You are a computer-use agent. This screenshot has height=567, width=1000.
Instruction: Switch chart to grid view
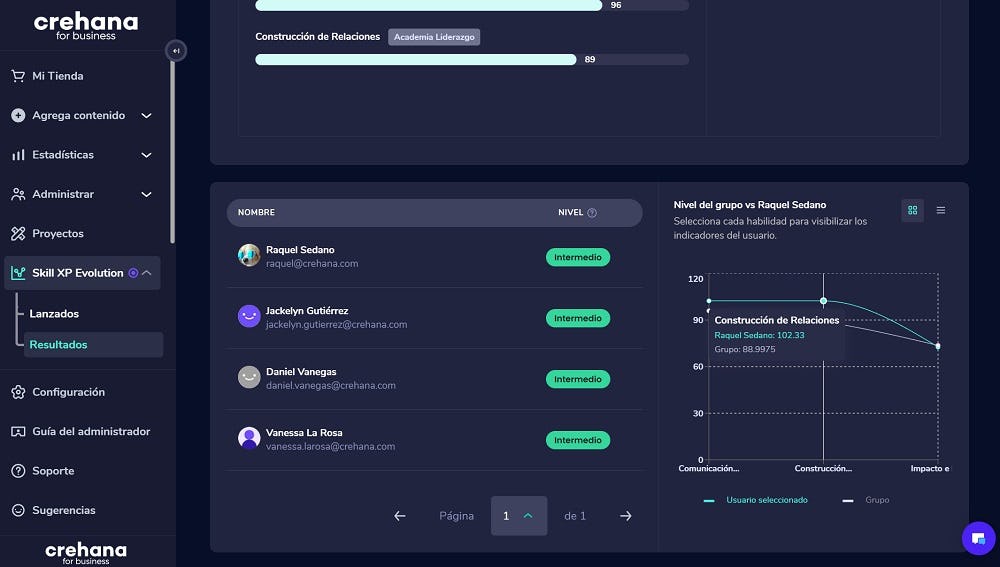click(912, 210)
